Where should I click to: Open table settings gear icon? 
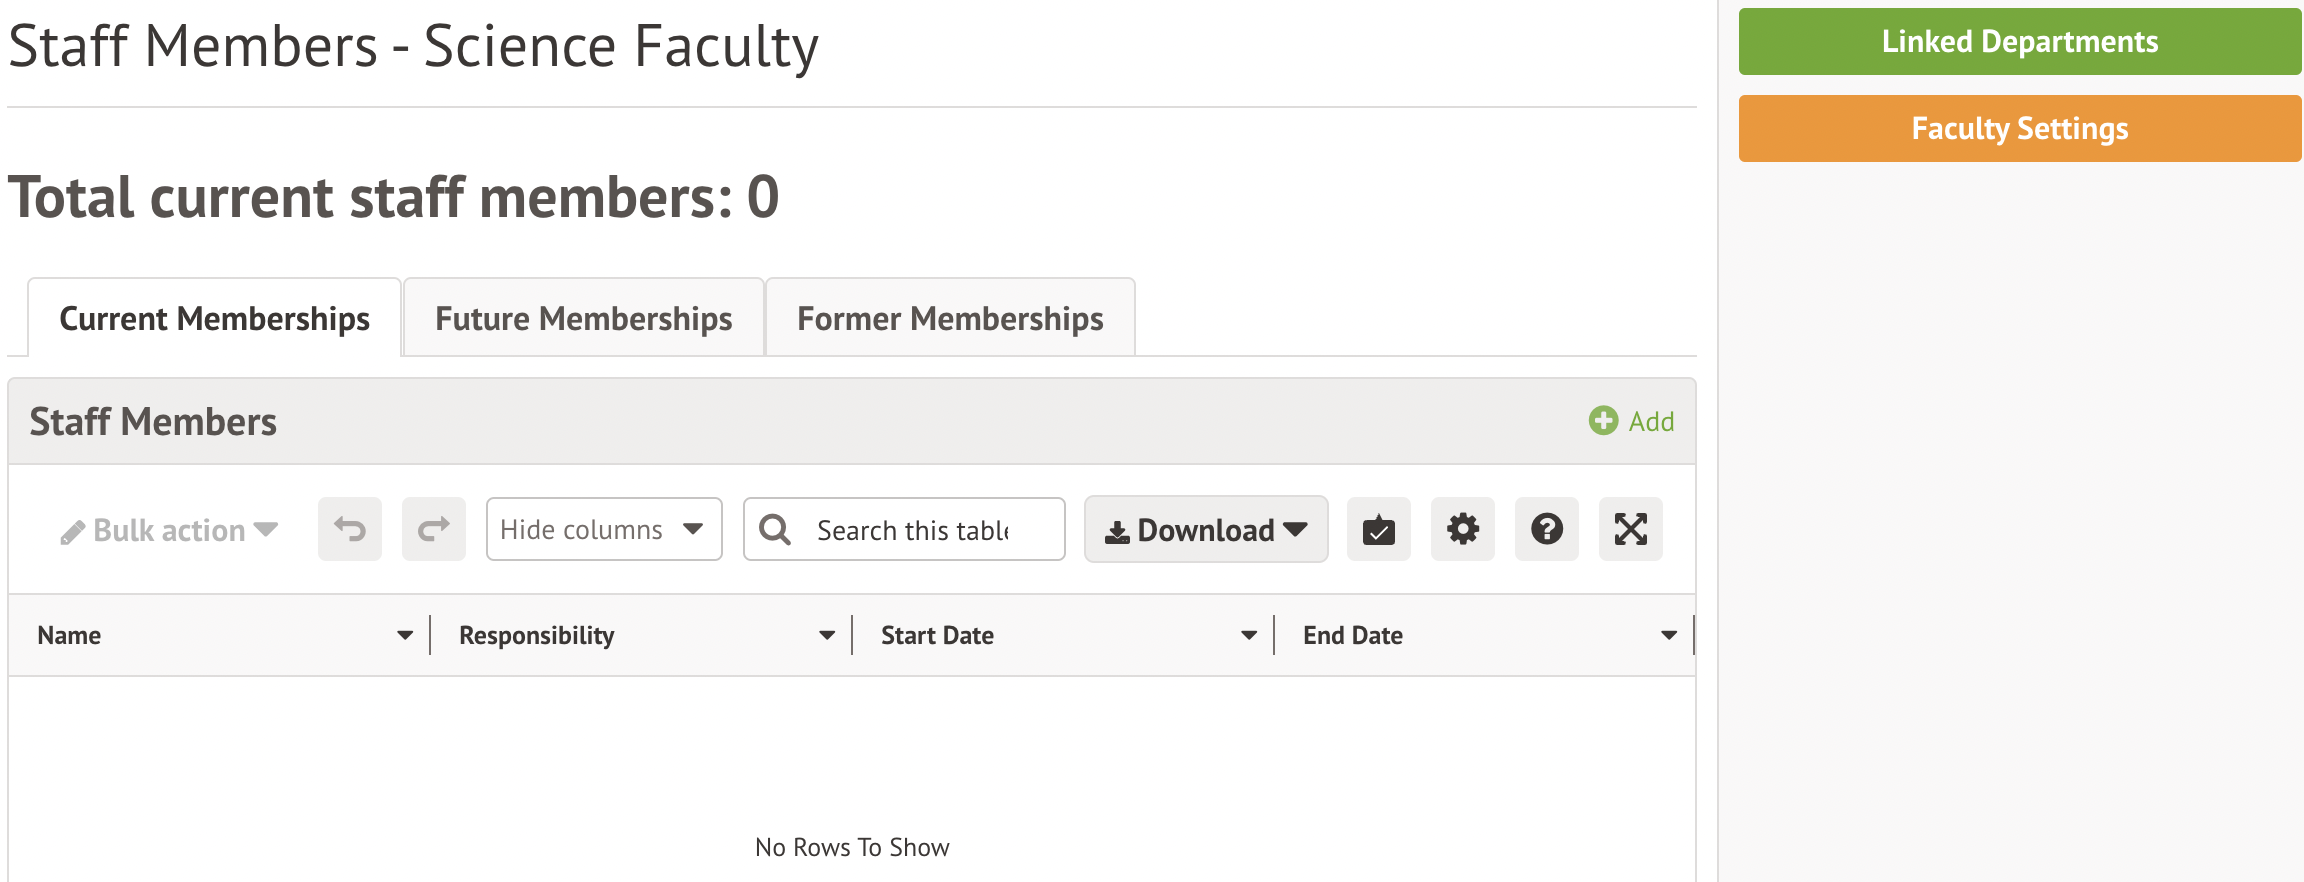coord(1462,529)
